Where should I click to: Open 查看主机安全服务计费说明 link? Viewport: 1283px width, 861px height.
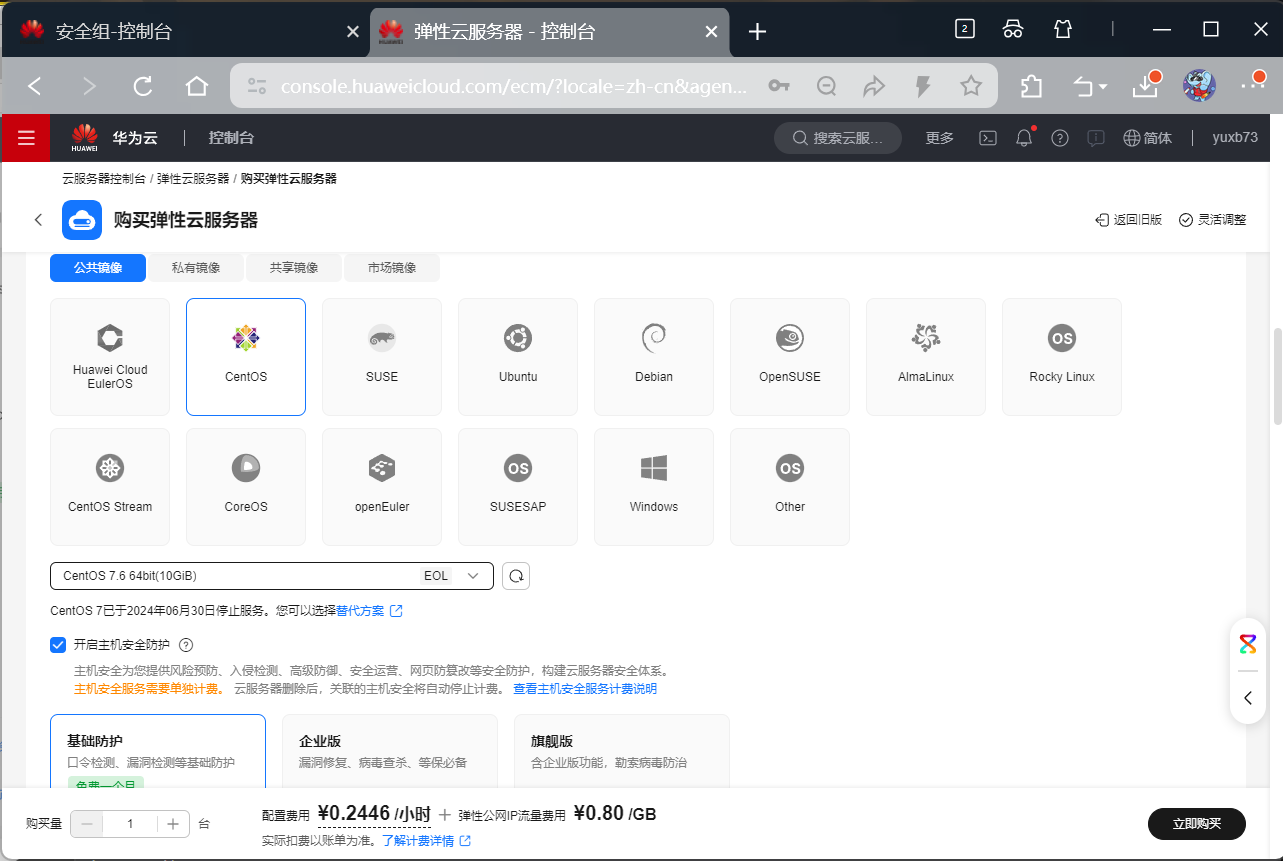coord(585,689)
